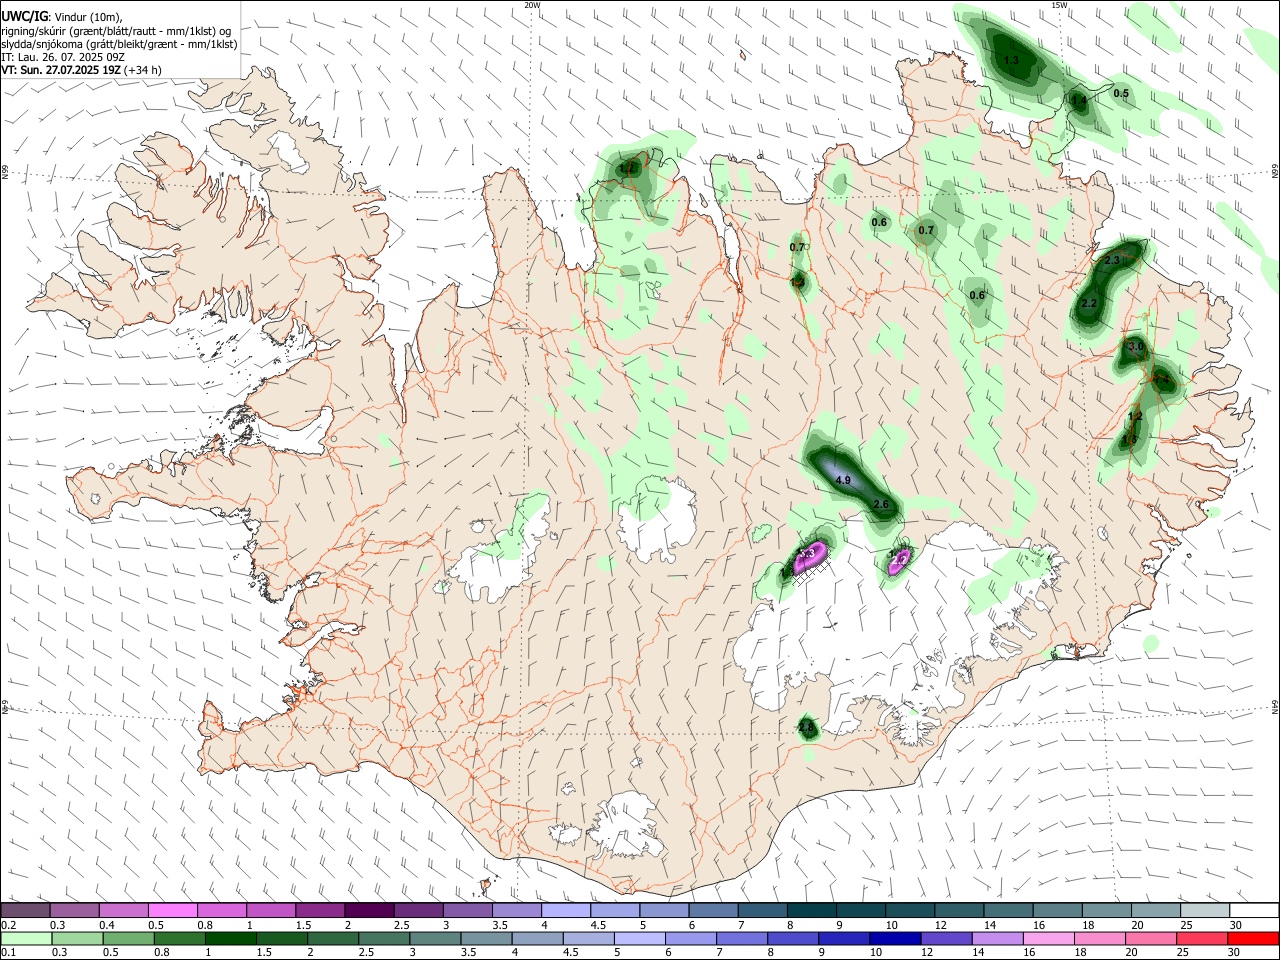The height and width of the screenshot is (960, 1280).
Task: Click the VT: Sun. 27.07.2025 19Z (+34 h) line
Action: coord(81,70)
